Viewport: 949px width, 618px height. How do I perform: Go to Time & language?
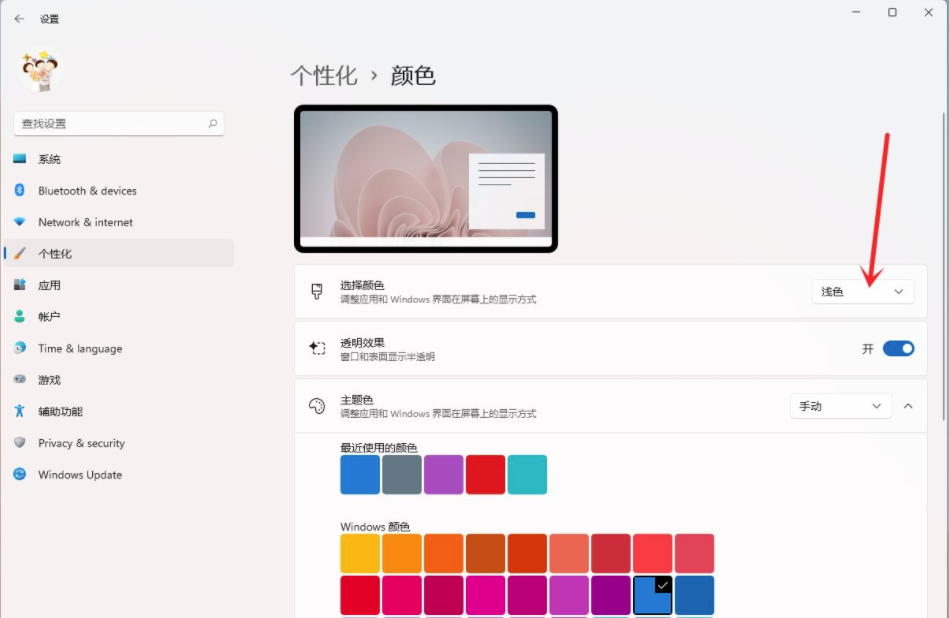(x=119, y=348)
